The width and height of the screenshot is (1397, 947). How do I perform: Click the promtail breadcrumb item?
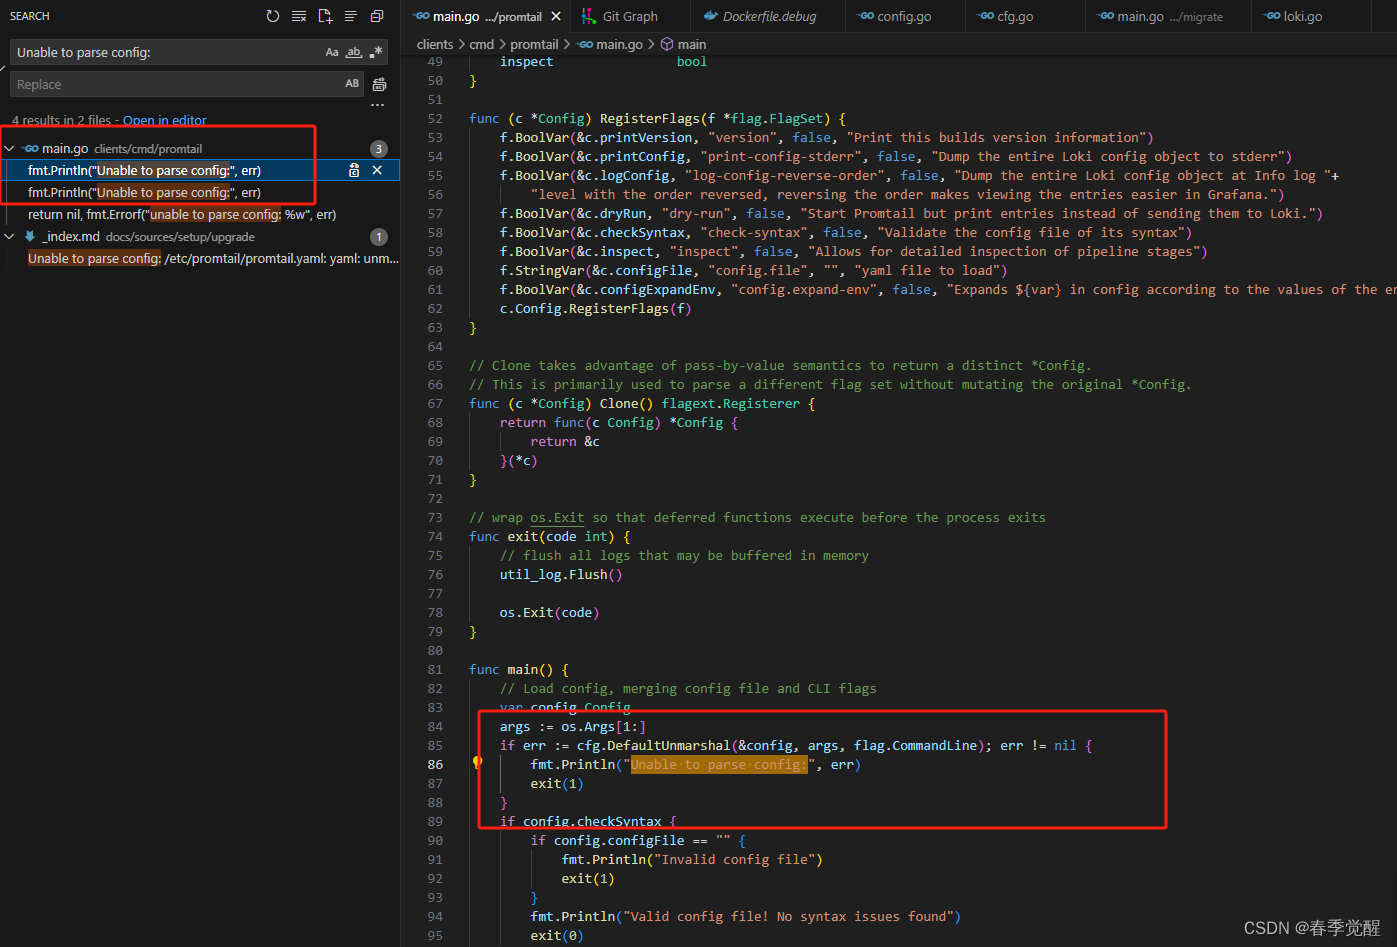(x=534, y=44)
